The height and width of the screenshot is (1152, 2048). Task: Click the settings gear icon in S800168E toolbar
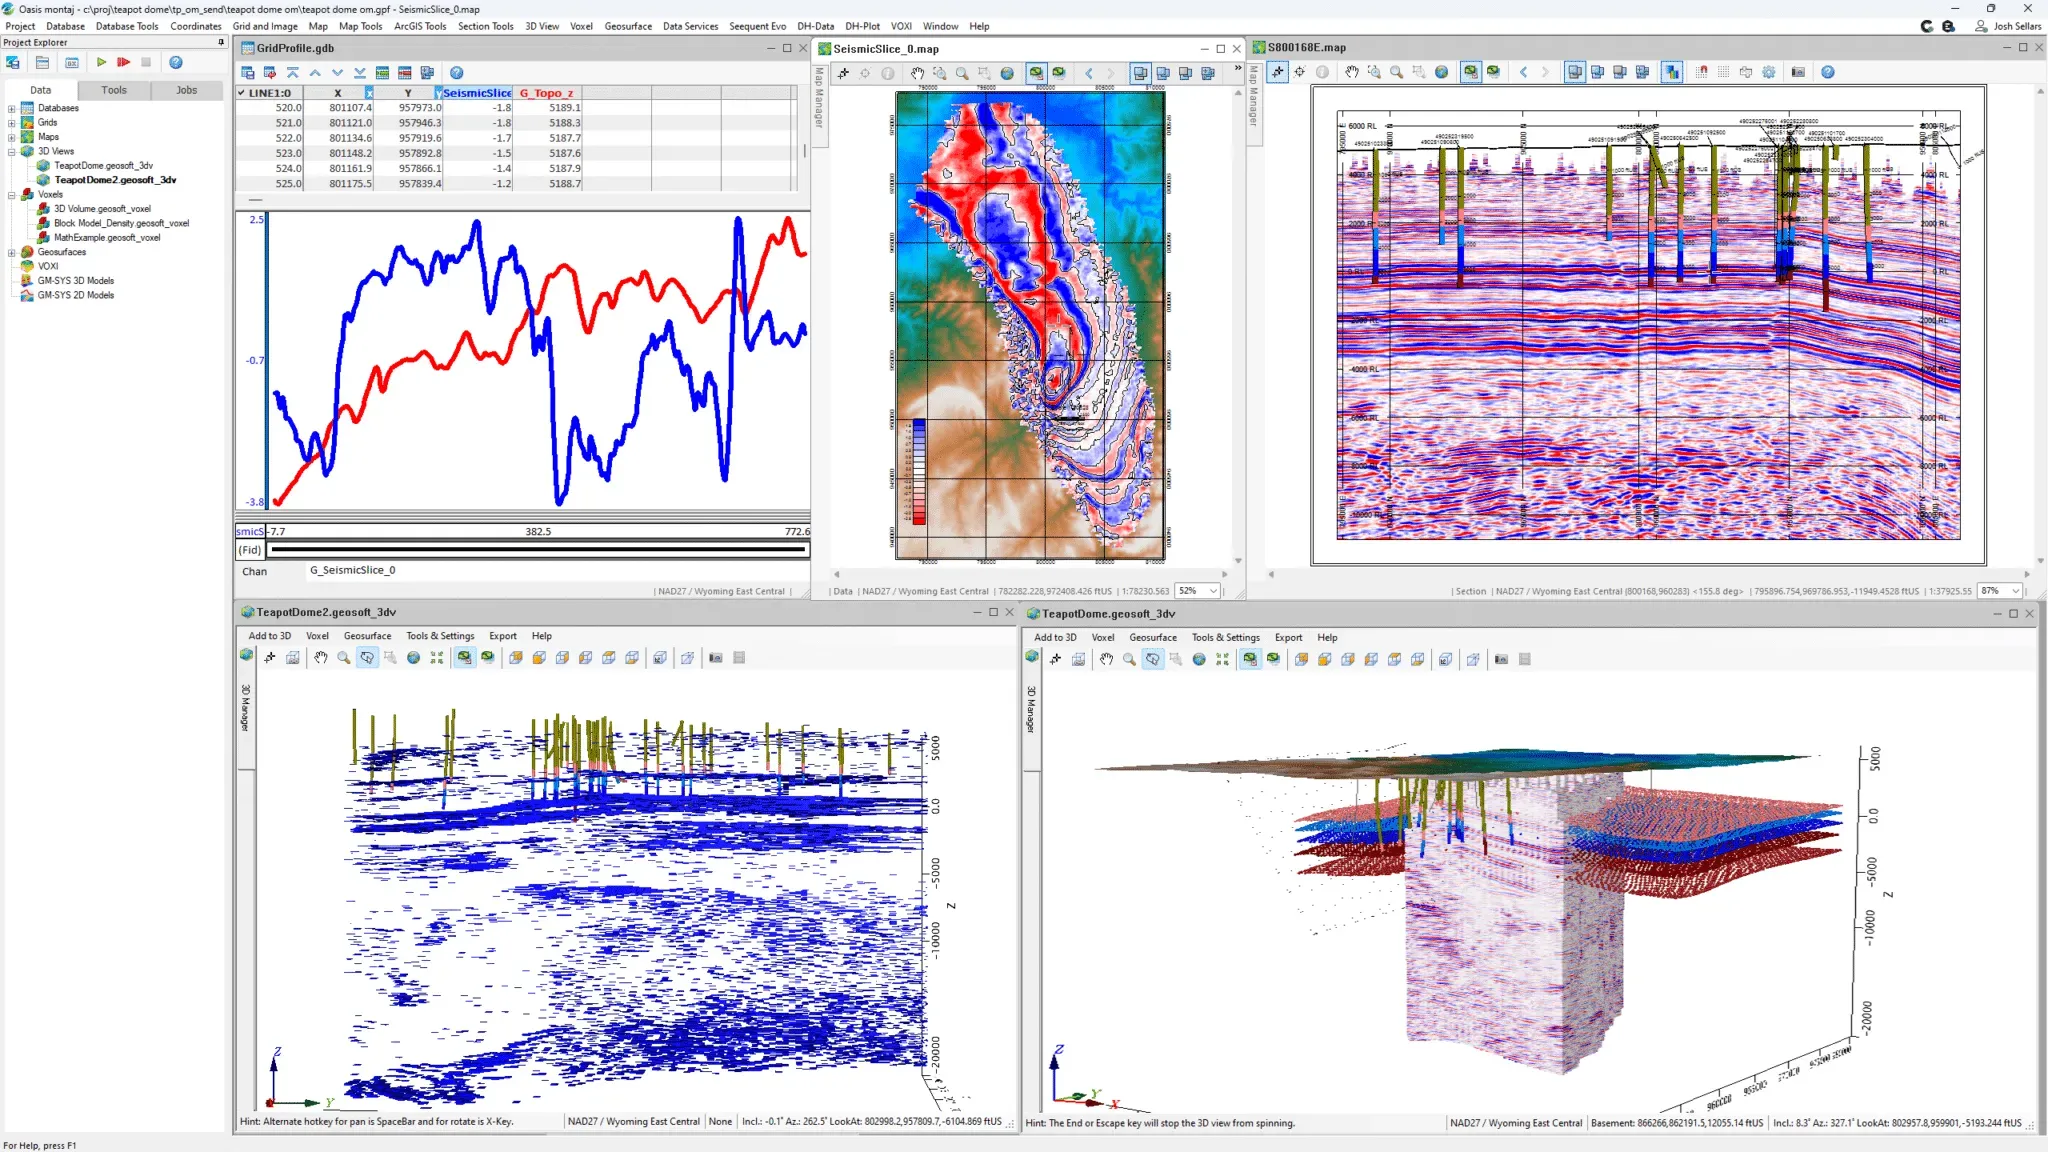1768,72
